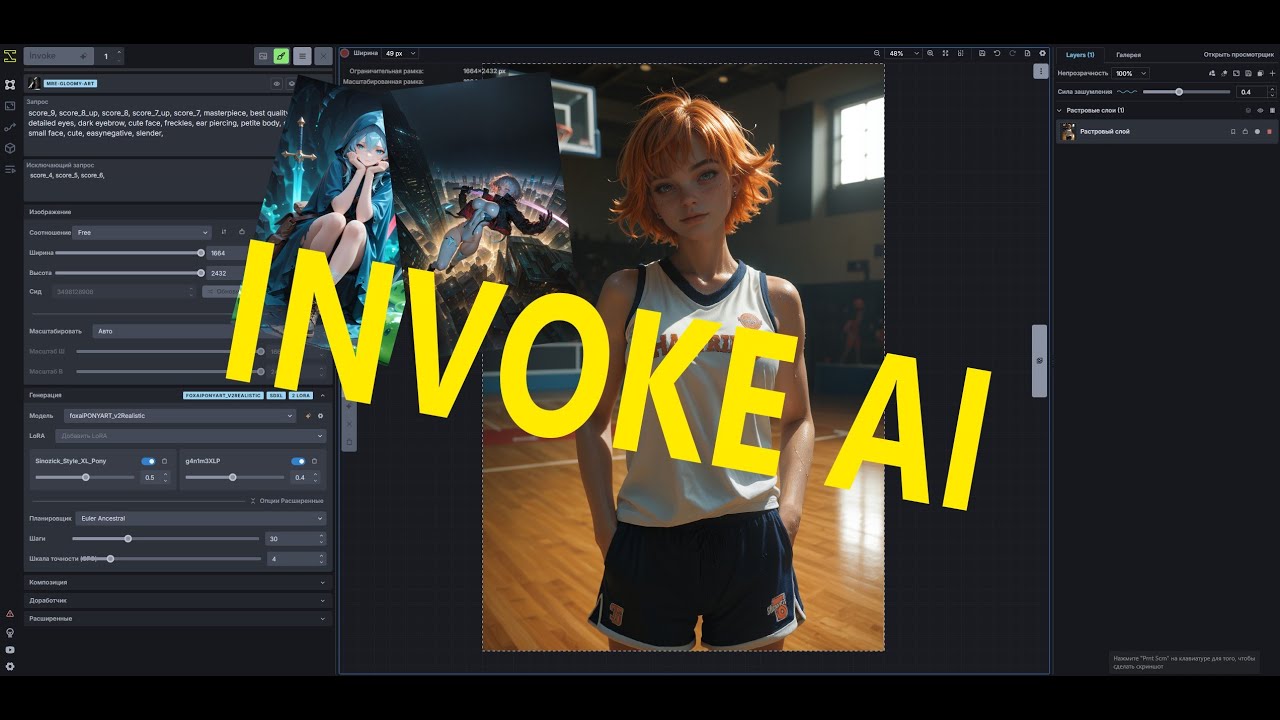Screen dimensions: 1280x720
Task: Switch to the Layers (1) tab
Action: [1080, 55]
